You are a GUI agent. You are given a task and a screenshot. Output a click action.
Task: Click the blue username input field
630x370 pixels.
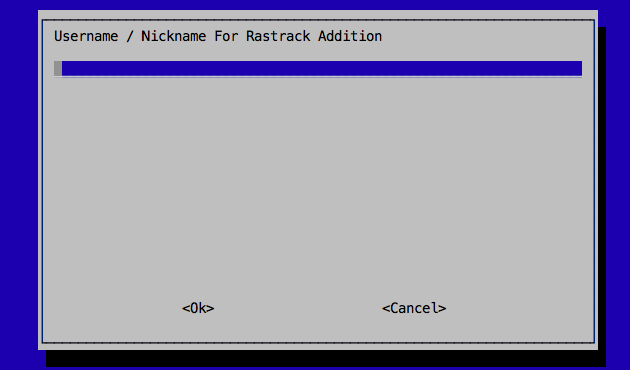tap(318, 68)
